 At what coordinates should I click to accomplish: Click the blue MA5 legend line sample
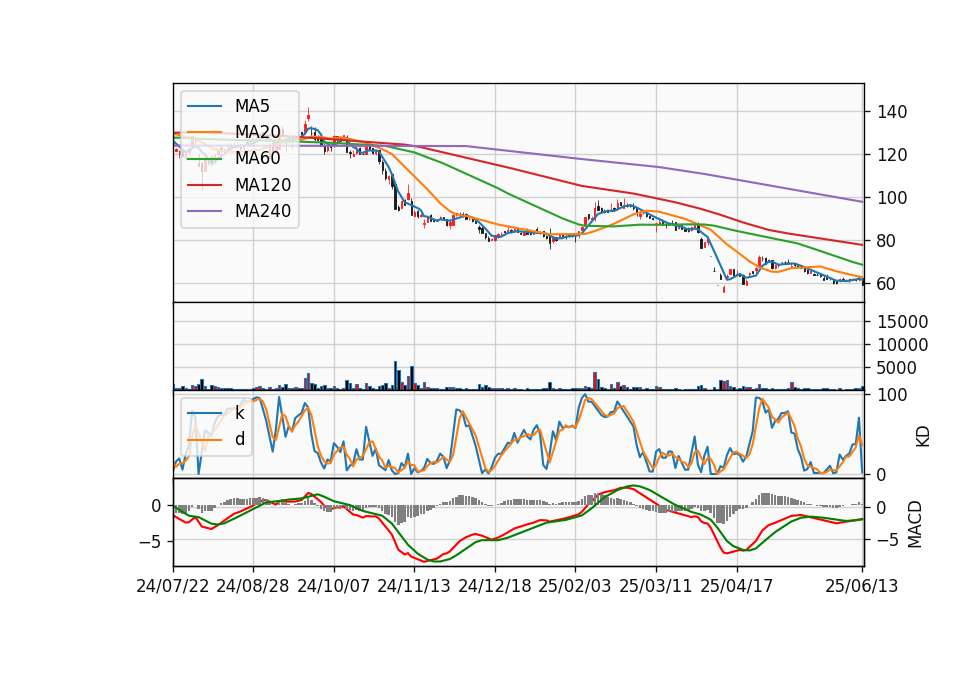[x=205, y=107]
